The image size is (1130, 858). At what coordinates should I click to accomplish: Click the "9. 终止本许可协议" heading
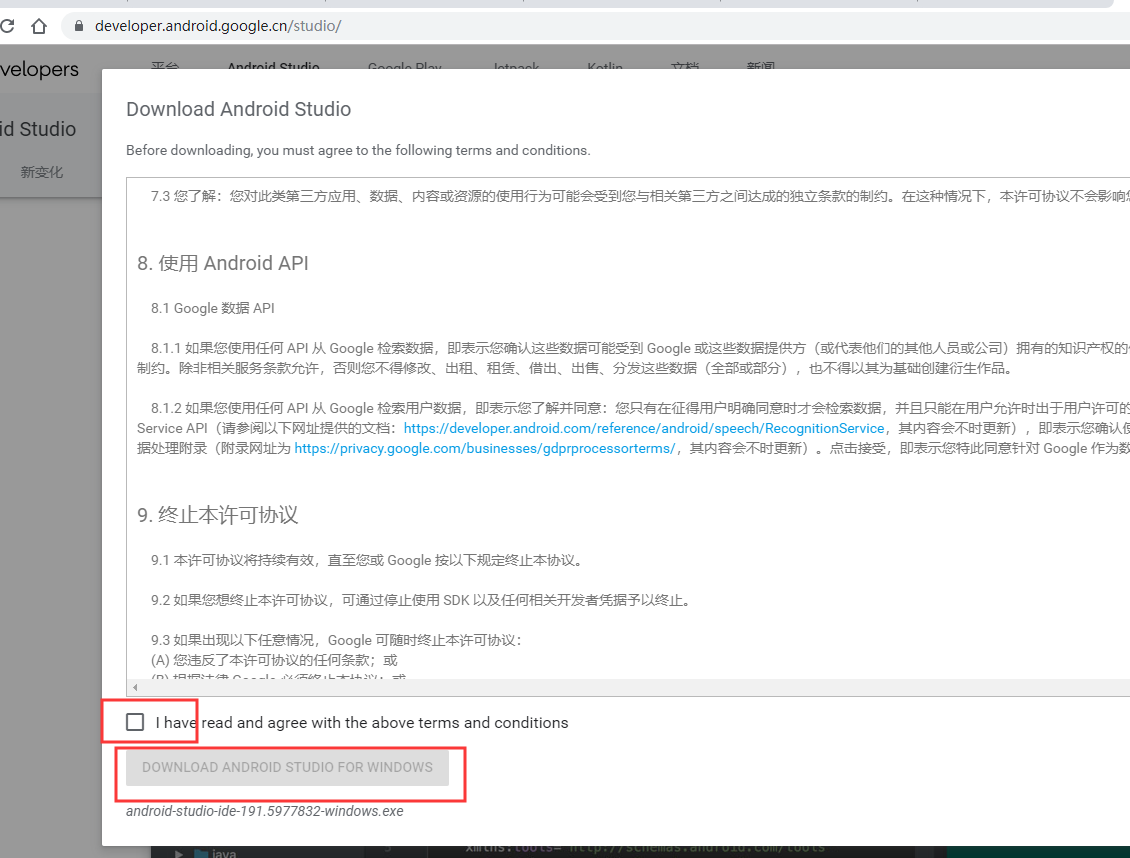click(218, 514)
